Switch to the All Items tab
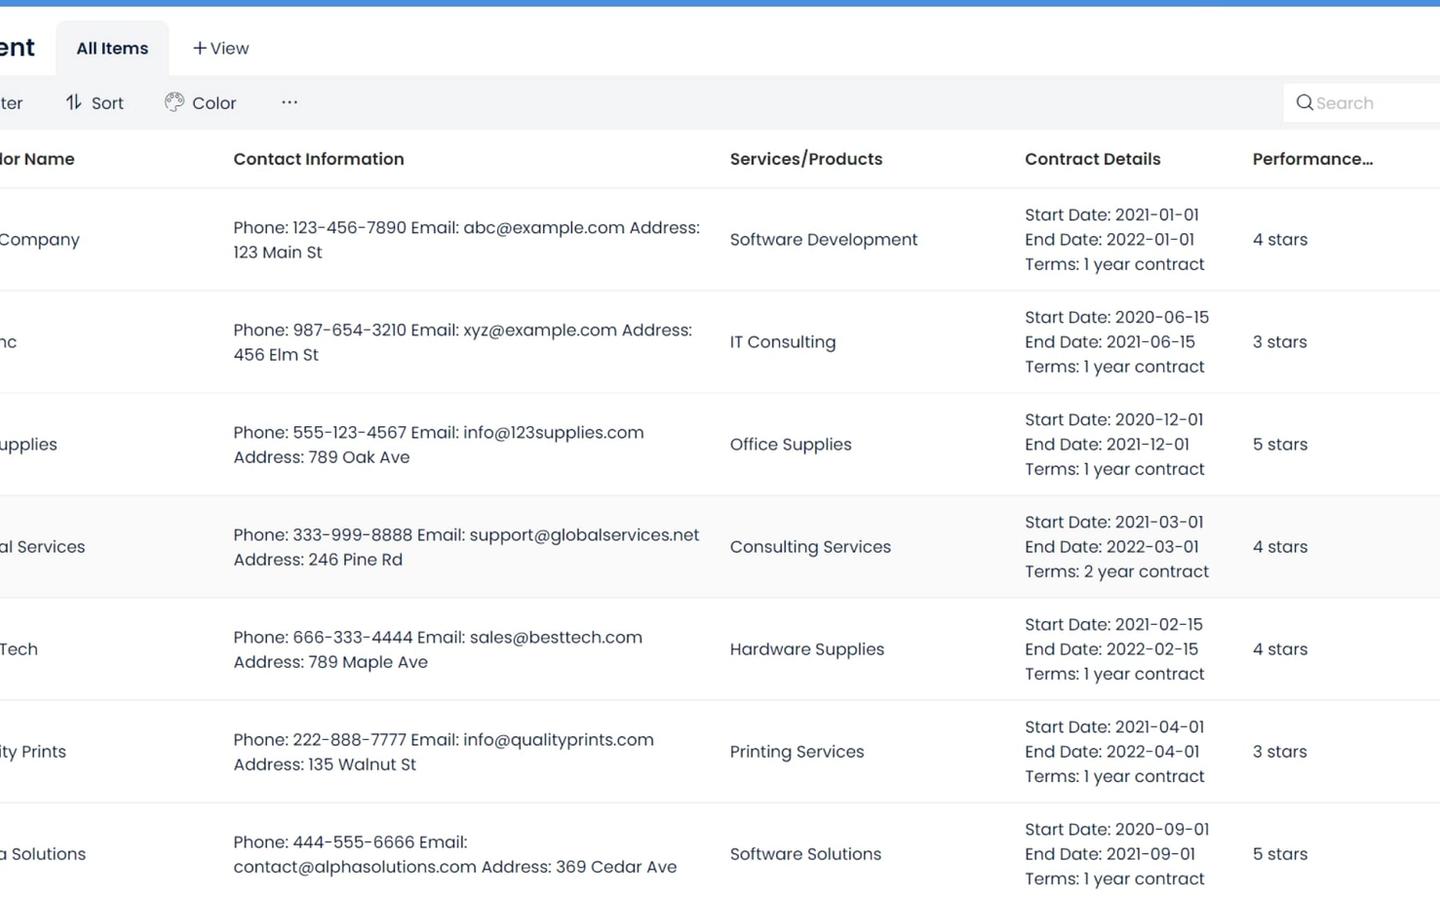This screenshot has height=900, width=1440. 112,48
